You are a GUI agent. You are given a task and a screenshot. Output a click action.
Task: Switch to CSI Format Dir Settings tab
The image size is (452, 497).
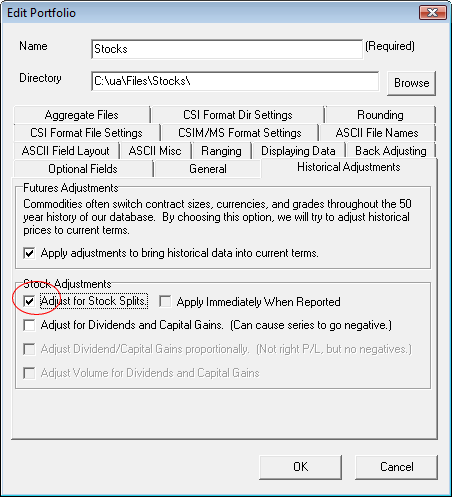tap(238, 115)
